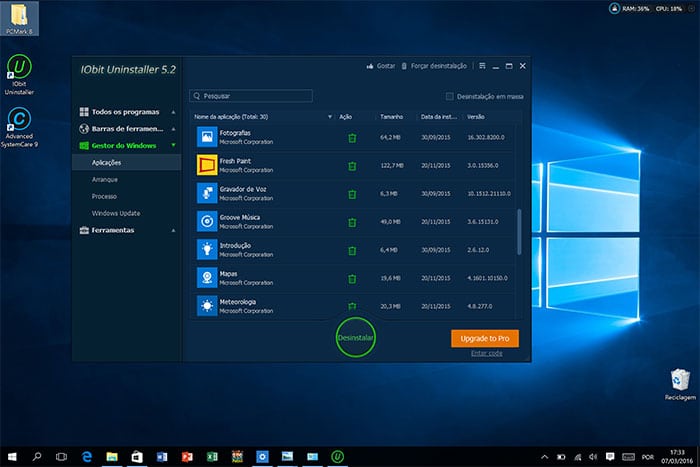
Task: Open Forçar desinstalação from the title bar
Action: tap(434, 66)
